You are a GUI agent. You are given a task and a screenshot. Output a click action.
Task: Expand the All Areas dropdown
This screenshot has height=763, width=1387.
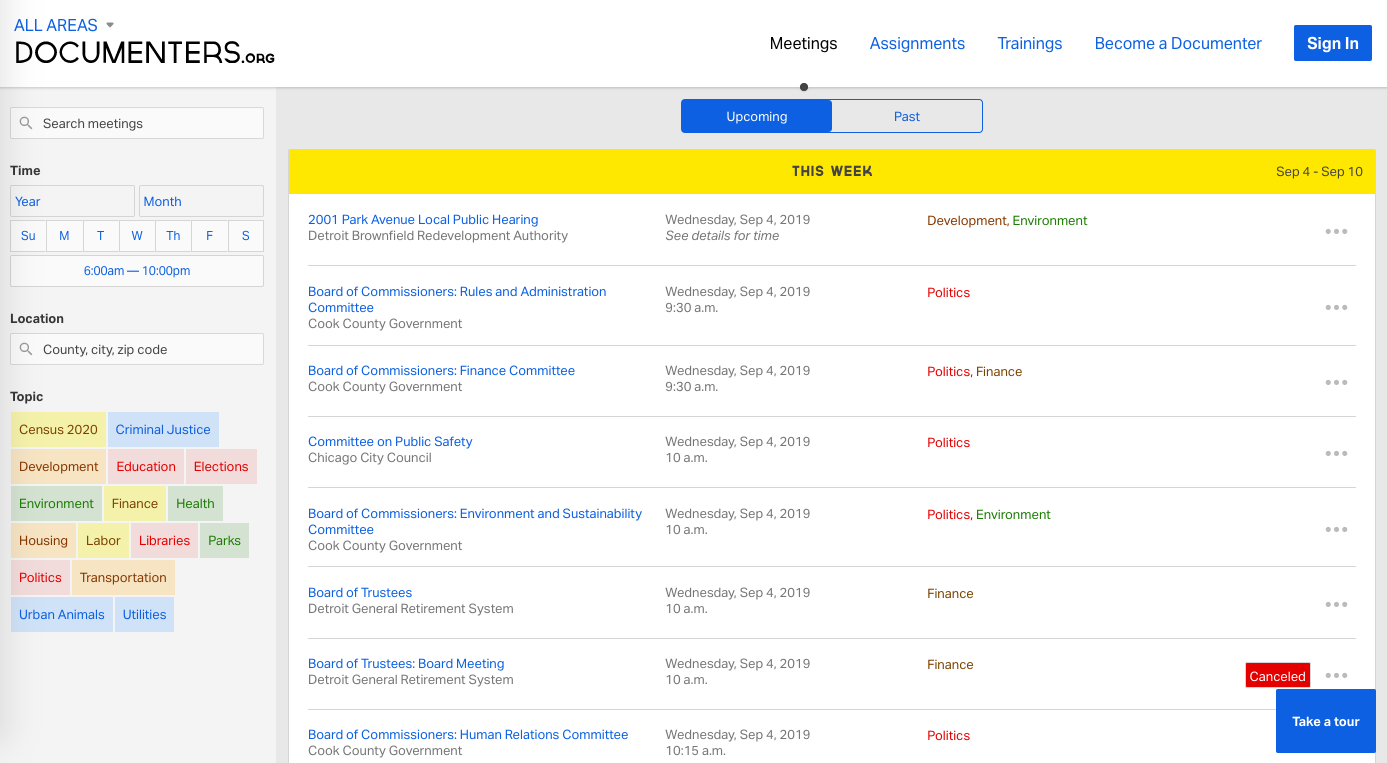(x=64, y=25)
